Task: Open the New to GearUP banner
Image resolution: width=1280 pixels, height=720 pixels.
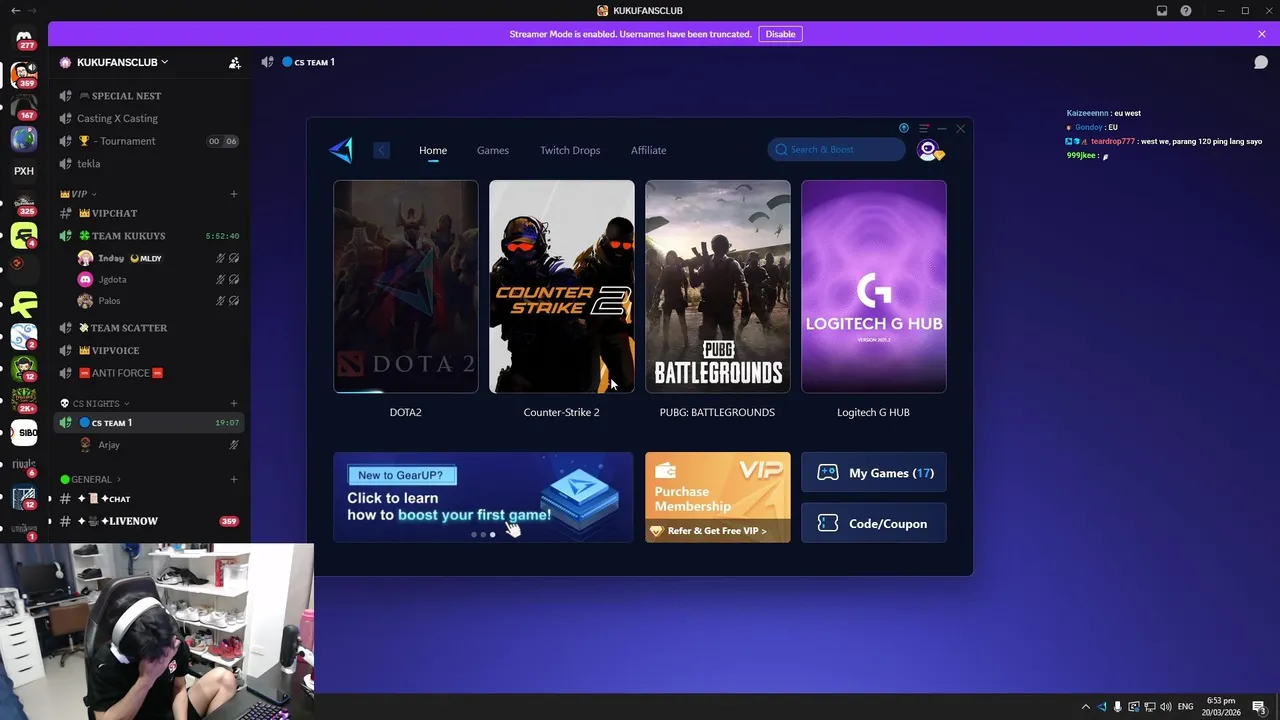Action: tap(483, 497)
